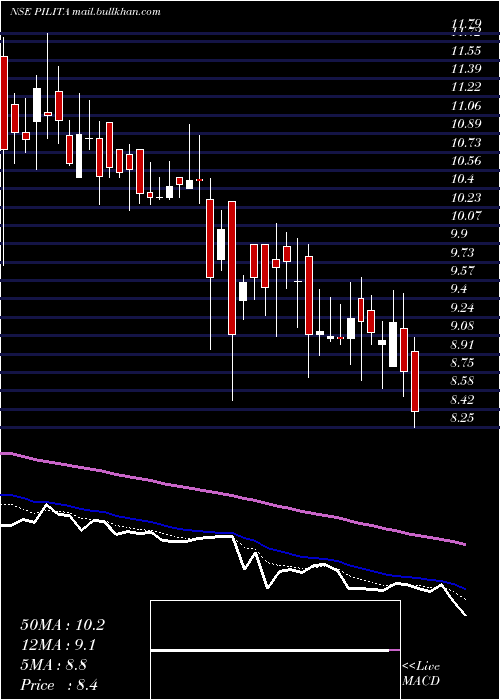
Task: Click the 10.56 price axis label
Action: [x=466, y=161]
